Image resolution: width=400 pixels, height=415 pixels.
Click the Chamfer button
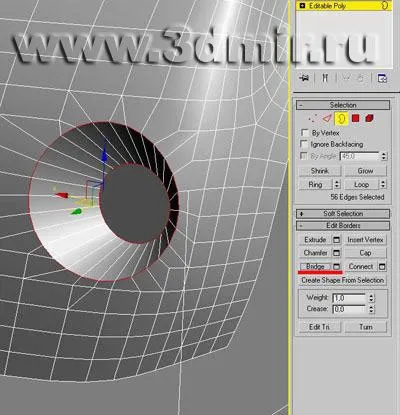click(x=315, y=253)
